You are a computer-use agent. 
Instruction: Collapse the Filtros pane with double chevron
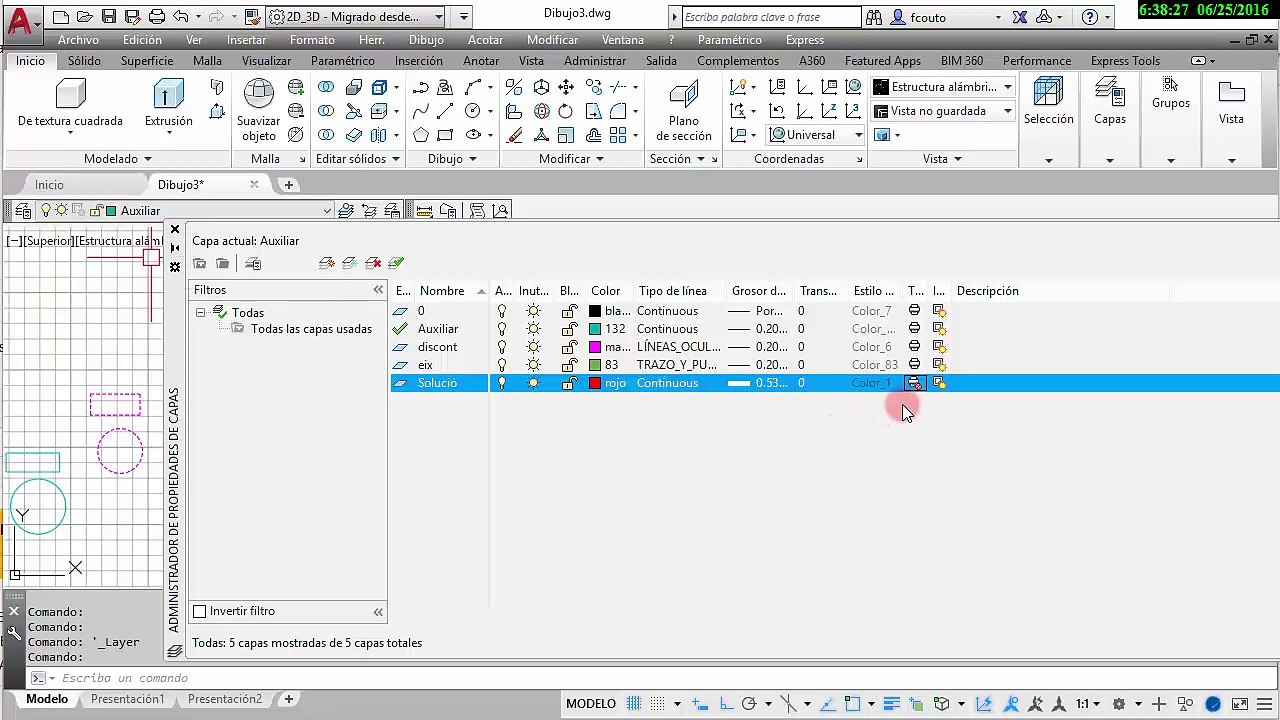(x=378, y=290)
